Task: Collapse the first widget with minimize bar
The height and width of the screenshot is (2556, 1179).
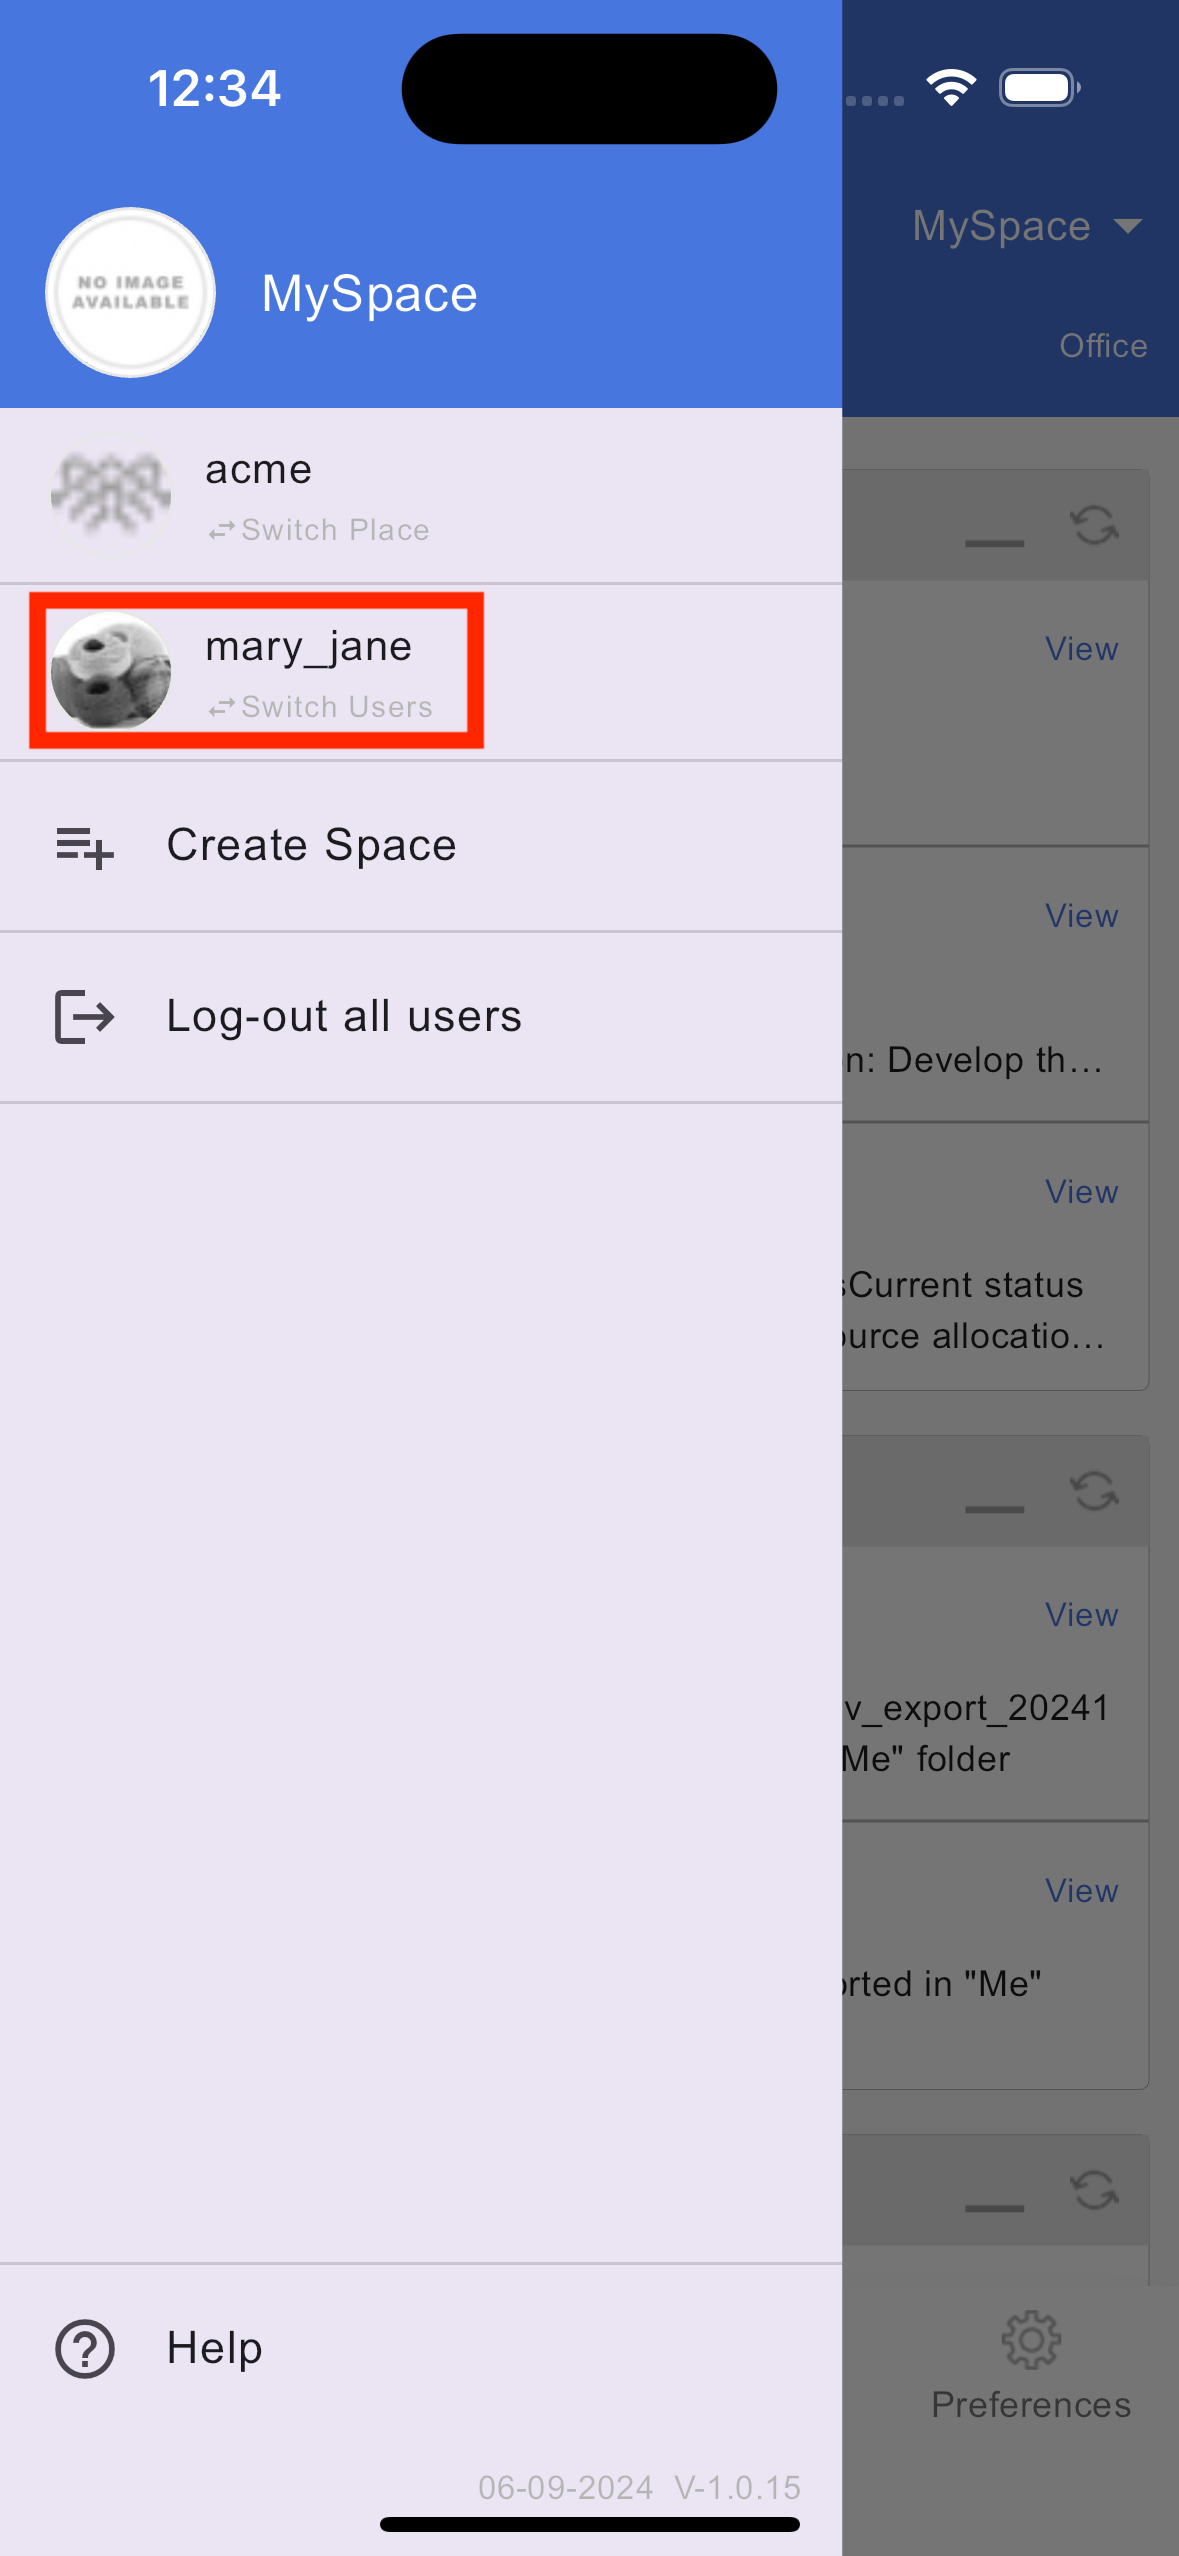Action: [994, 543]
